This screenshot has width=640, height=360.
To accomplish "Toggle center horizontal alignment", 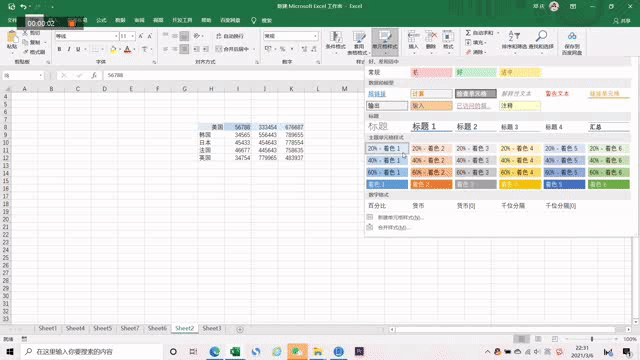I will [175, 49].
